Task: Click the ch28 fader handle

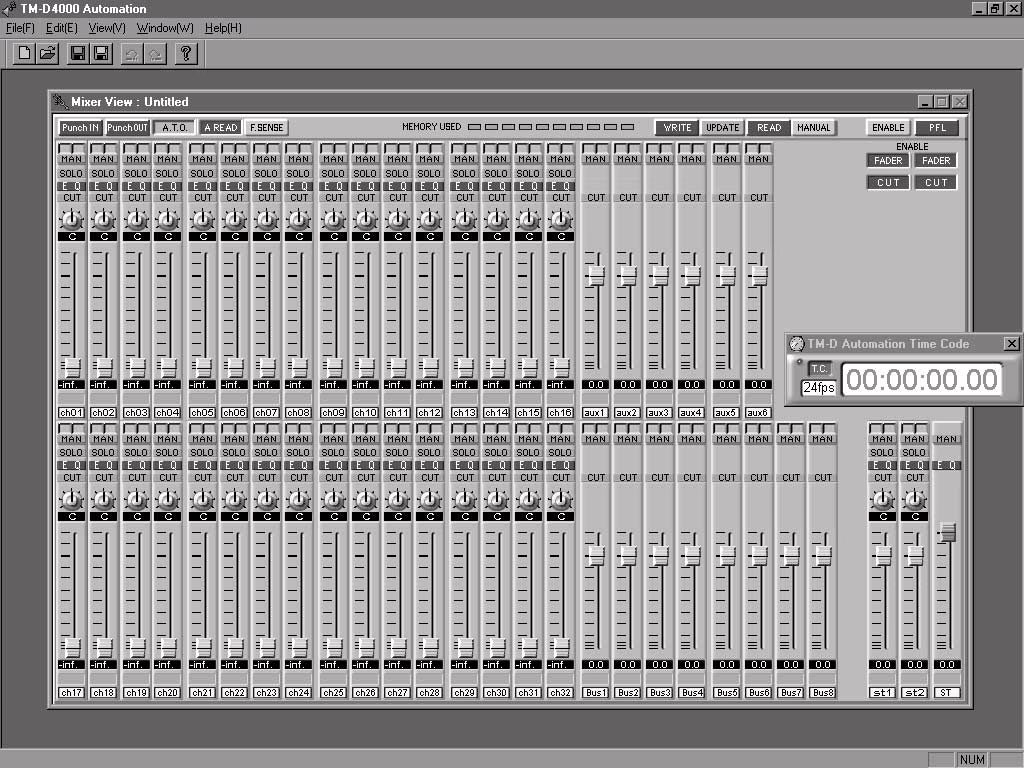Action: [x=429, y=647]
